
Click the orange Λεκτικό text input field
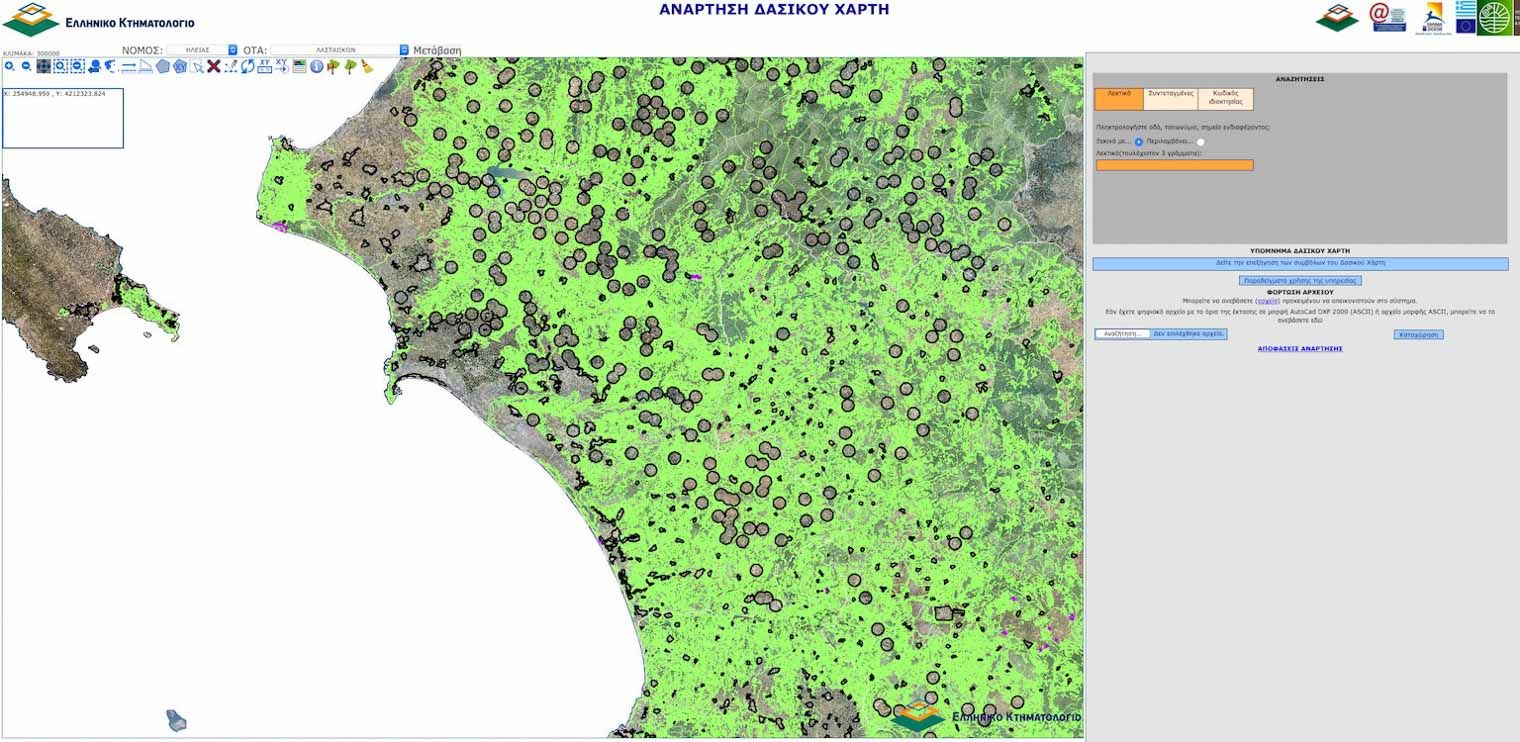click(x=1174, y=165)
